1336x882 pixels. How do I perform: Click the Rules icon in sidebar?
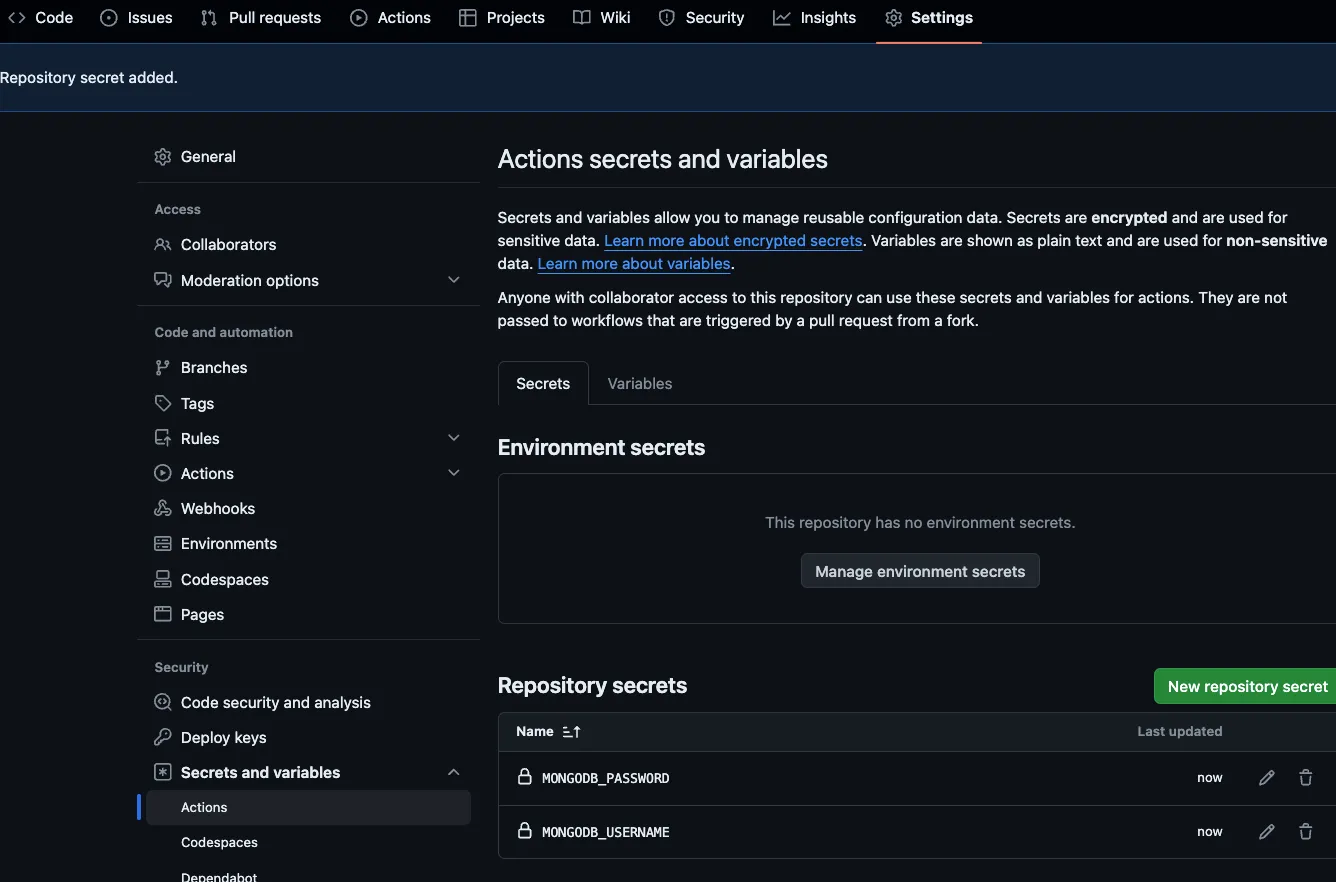[x=163, y=439]
